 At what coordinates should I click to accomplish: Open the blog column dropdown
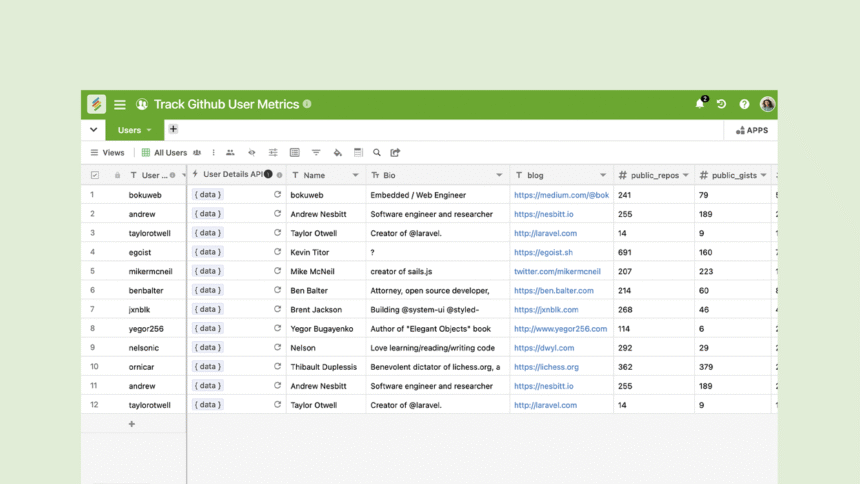[603, 175]
